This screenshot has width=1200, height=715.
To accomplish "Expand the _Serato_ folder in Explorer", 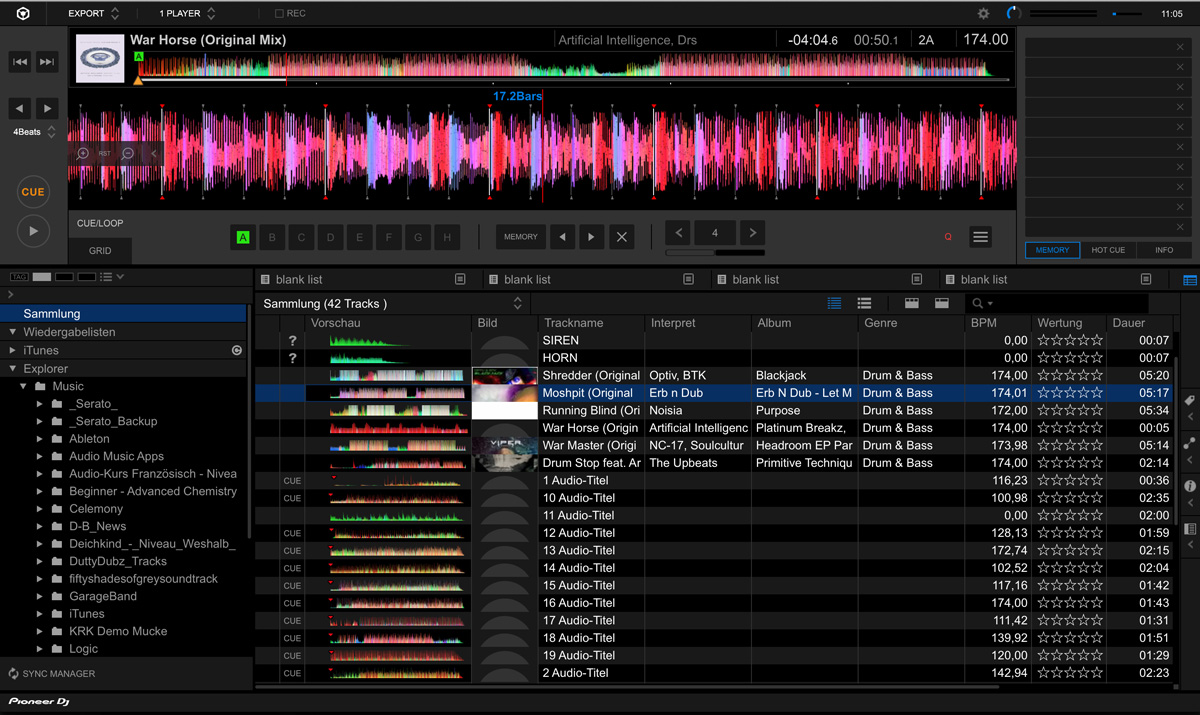I will pos(40,404).
